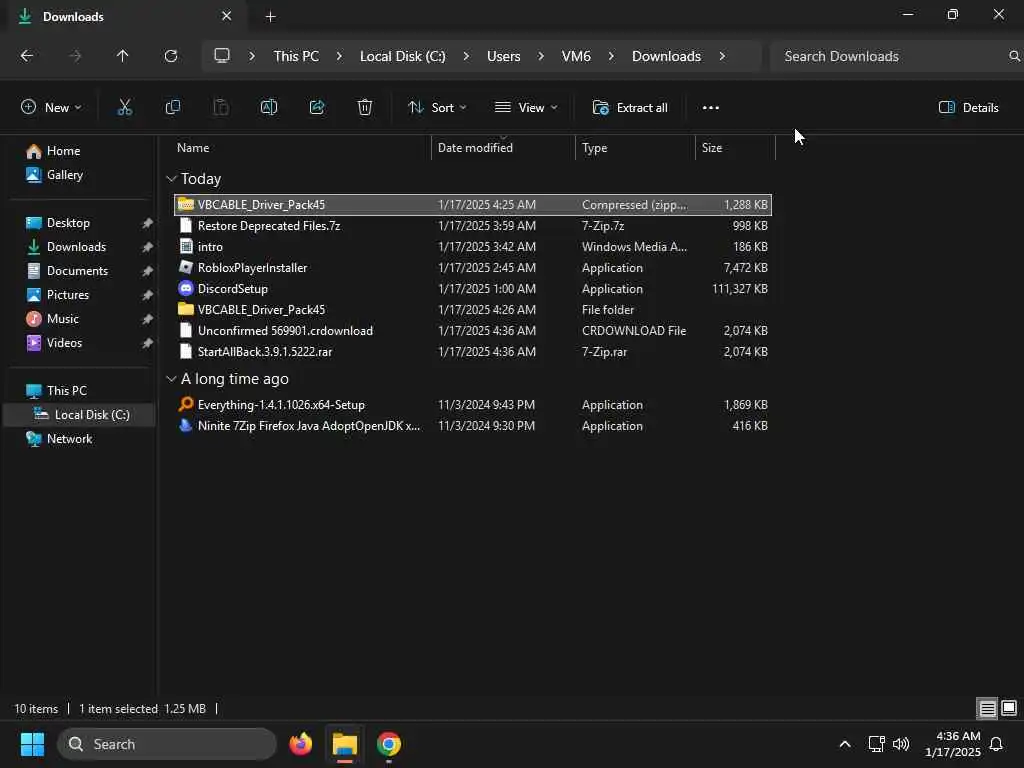Click the Delete trash can icon
The height and width of the screenshot is (768, 1024).
point(365,108)
